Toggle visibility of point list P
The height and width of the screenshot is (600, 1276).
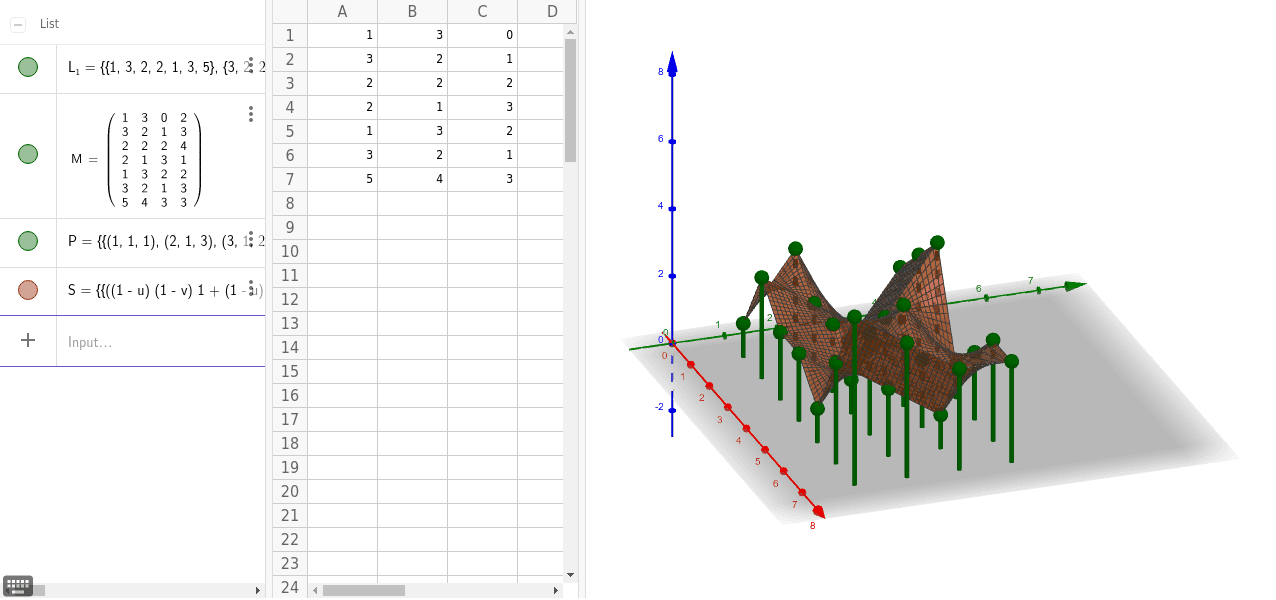pos(28,241)
